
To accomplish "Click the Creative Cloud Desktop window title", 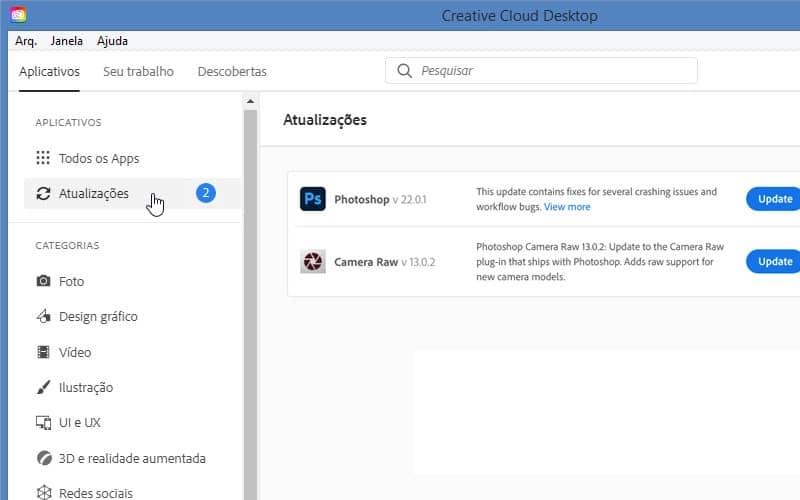I will click(519, 16).
